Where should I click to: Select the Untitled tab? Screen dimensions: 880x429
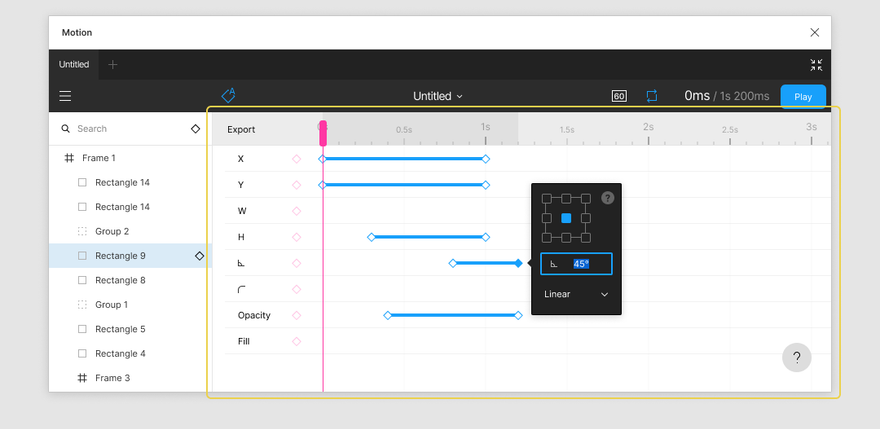[x=74, y=64]
